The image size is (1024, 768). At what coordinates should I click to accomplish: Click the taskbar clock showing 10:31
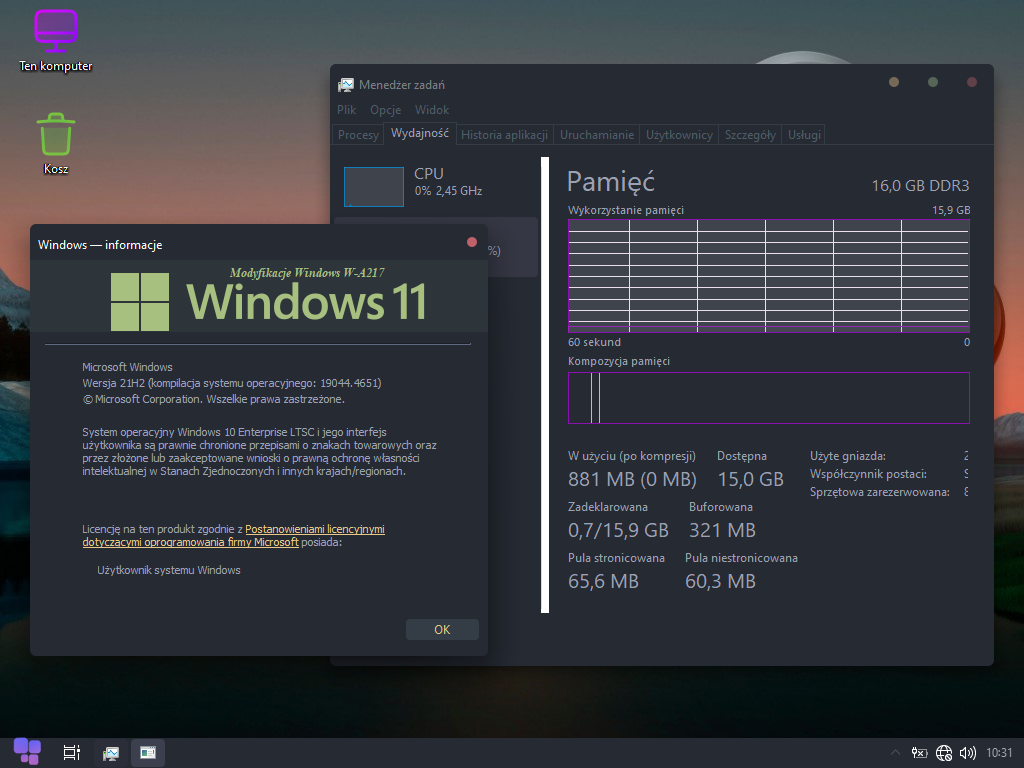(x=999, y=753)
